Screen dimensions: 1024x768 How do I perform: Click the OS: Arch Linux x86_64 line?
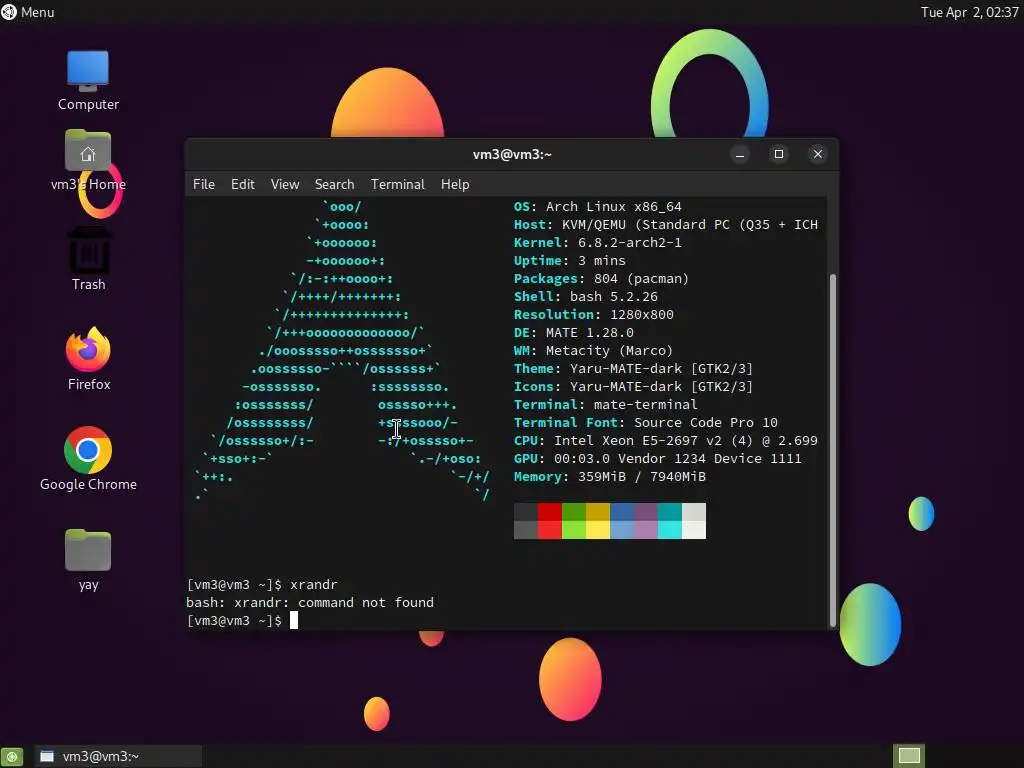(598, 206)
